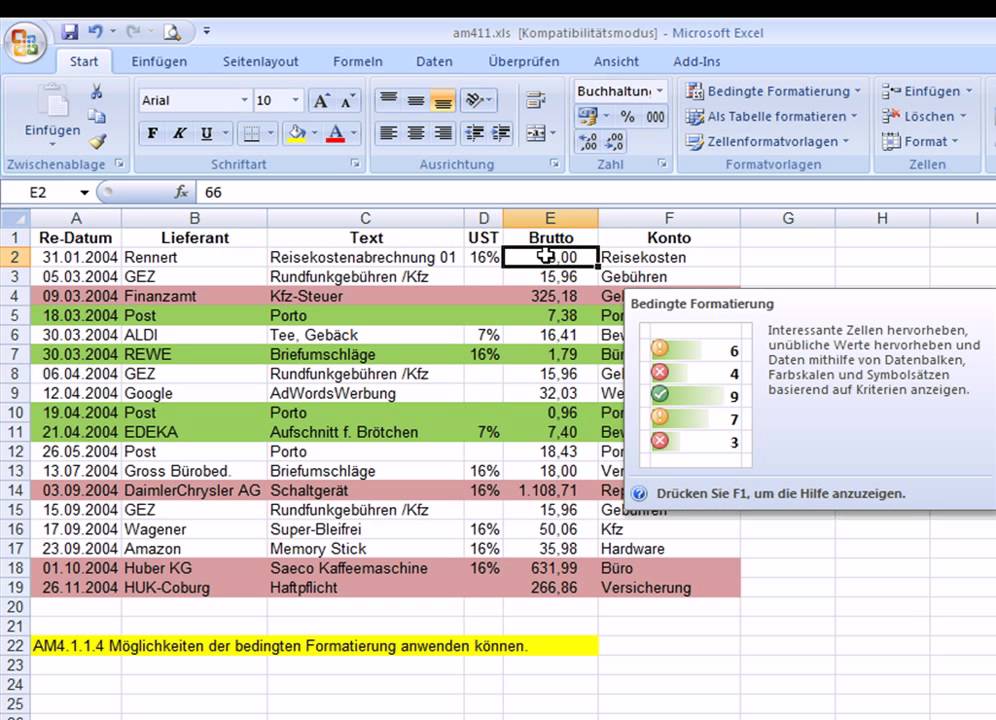This screenshot has height=720, width=996.
Task: Toggle bold formatting F button
Action: (152, 133)
